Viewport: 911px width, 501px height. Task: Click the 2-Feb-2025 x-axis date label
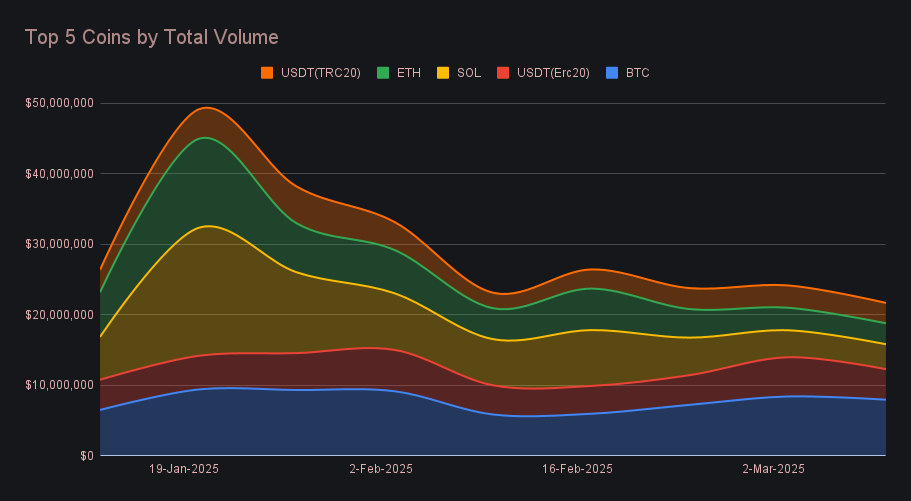click(381, 468)
